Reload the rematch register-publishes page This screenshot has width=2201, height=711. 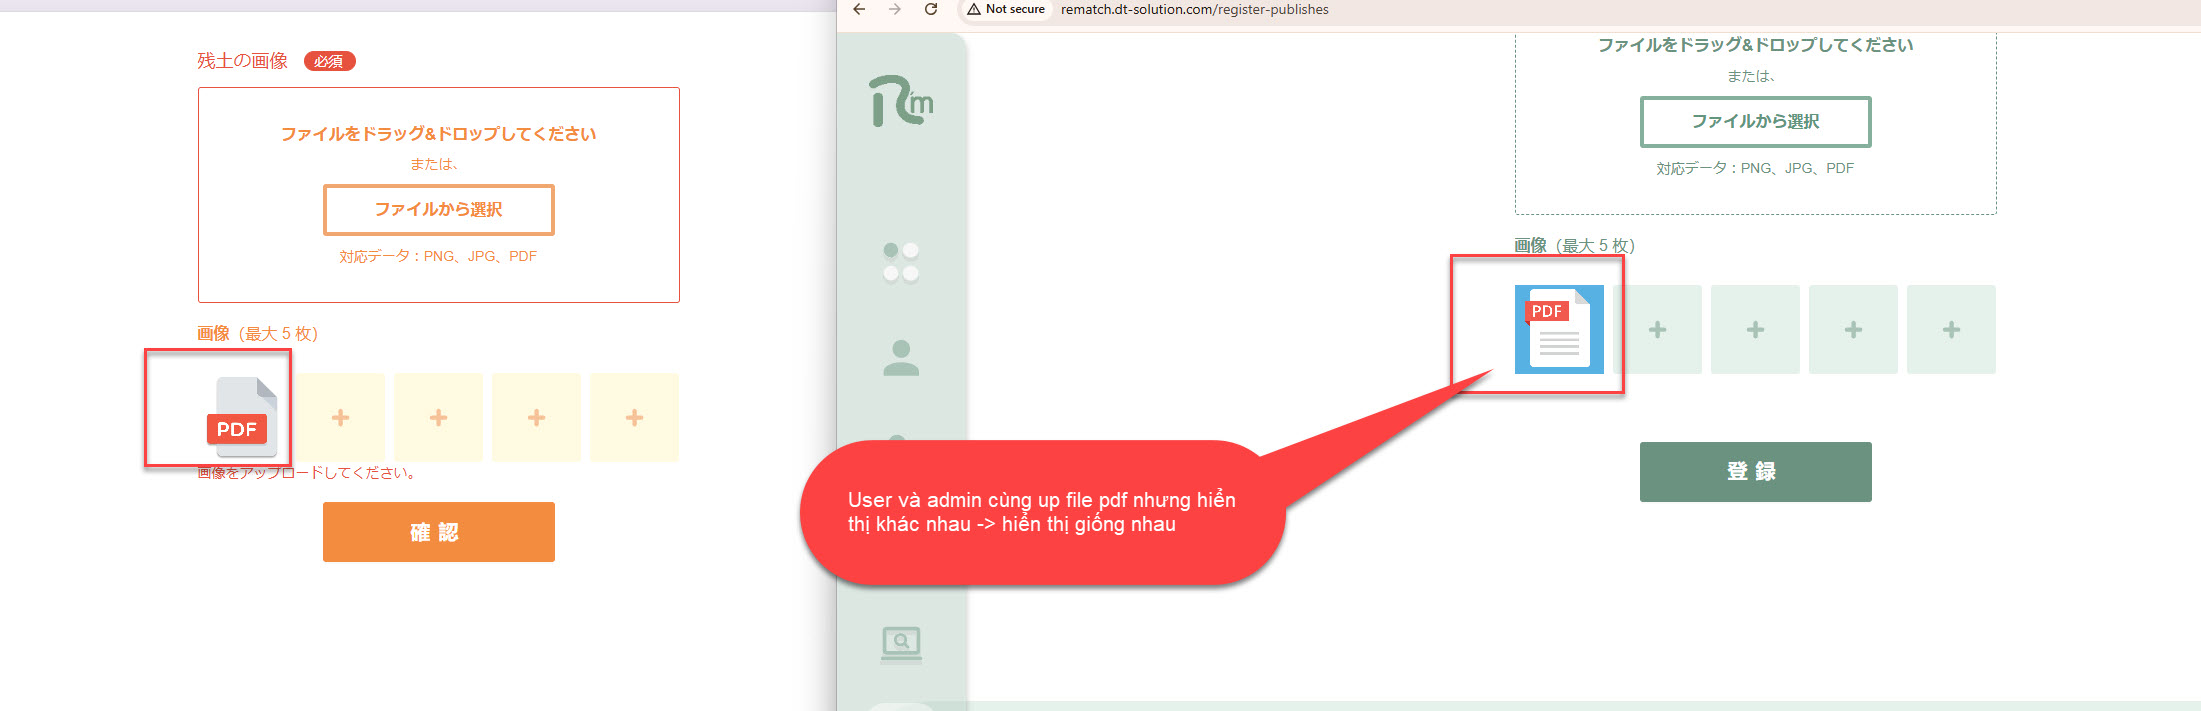coord(931,10)
